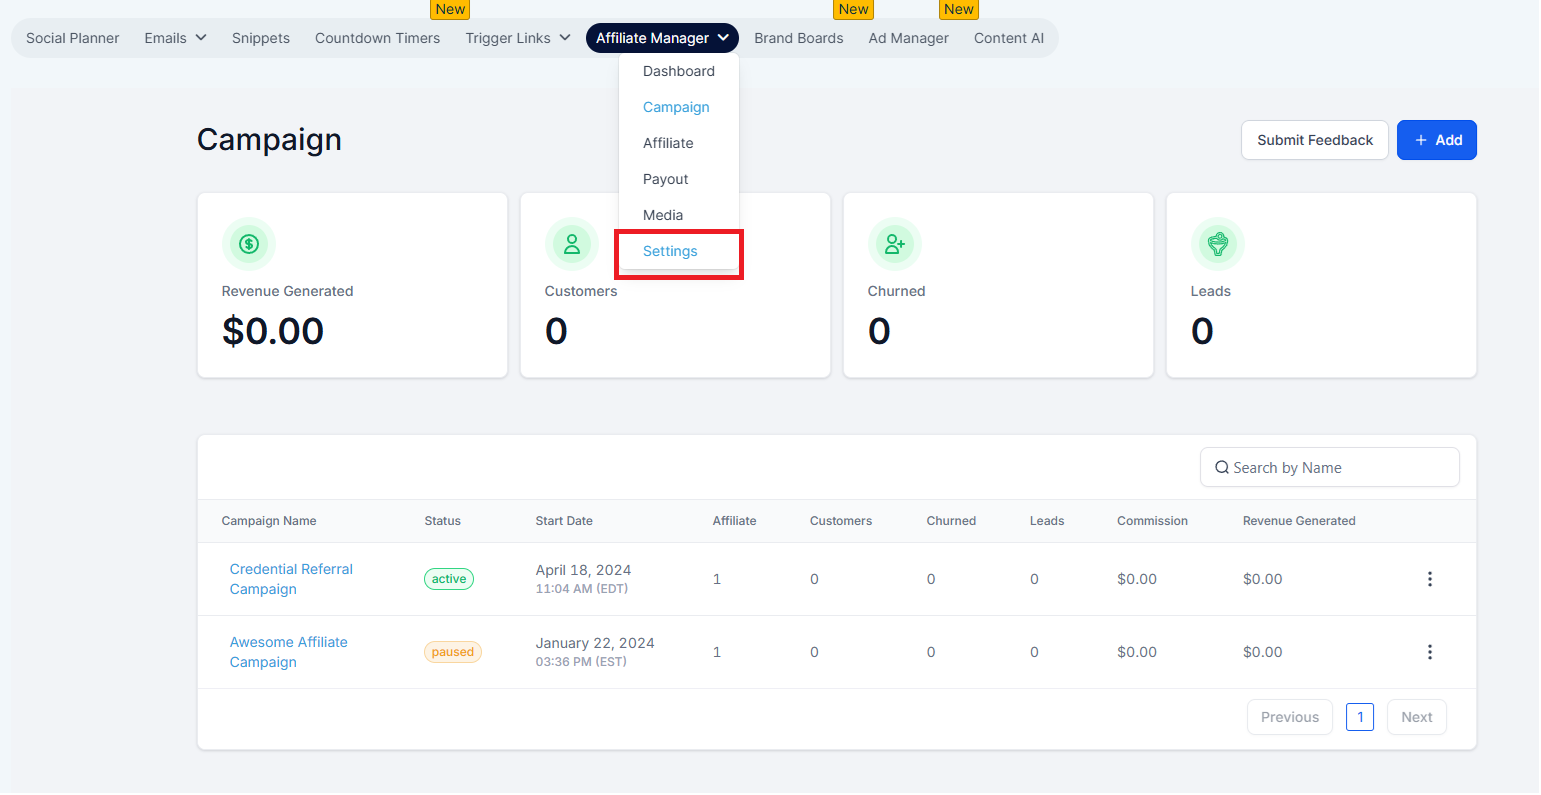Click the January 22, 2024 start date
This screenshot has height=795, width=1541.
pyautogui.click(x=595, y=643)
